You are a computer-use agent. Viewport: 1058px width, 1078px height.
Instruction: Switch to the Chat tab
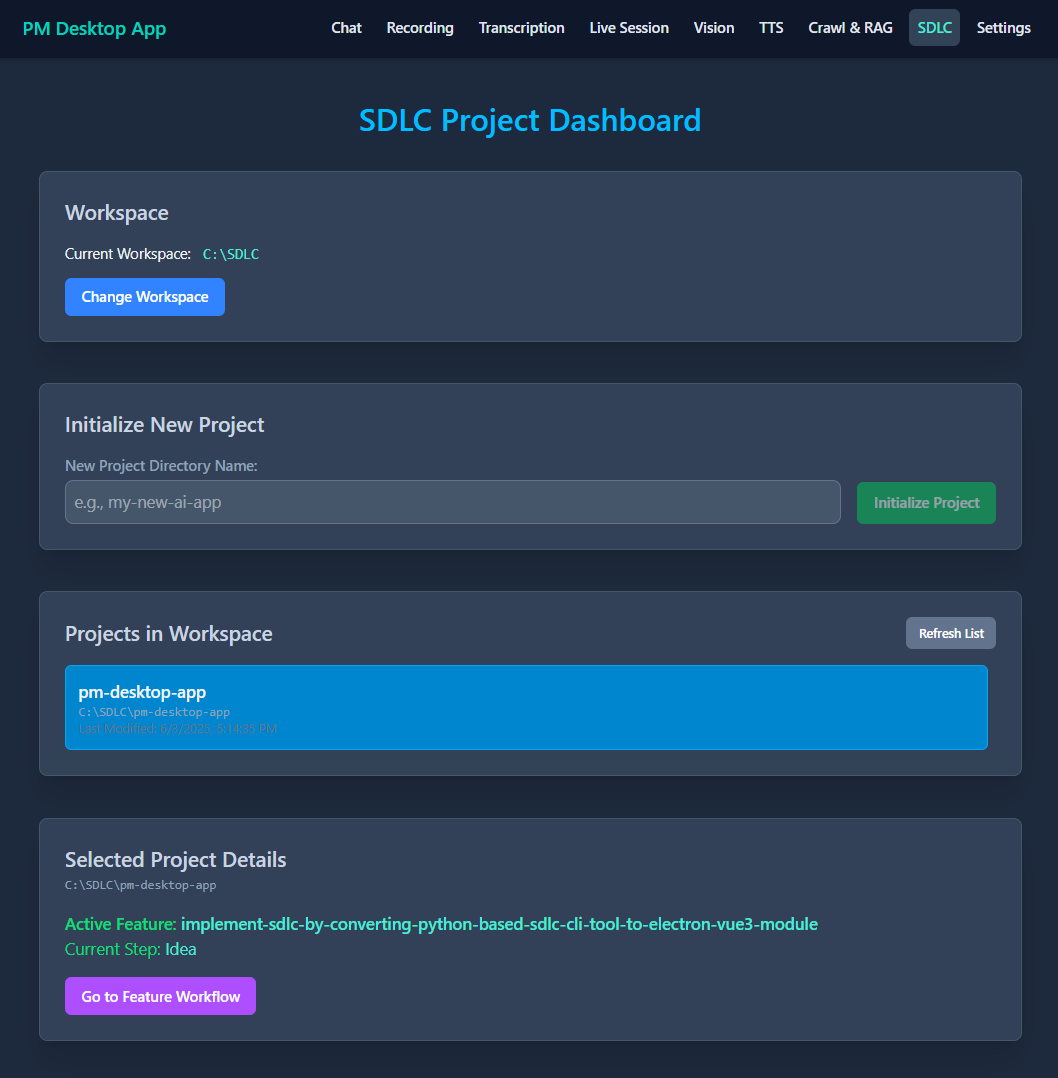click(x=346, y=28)
